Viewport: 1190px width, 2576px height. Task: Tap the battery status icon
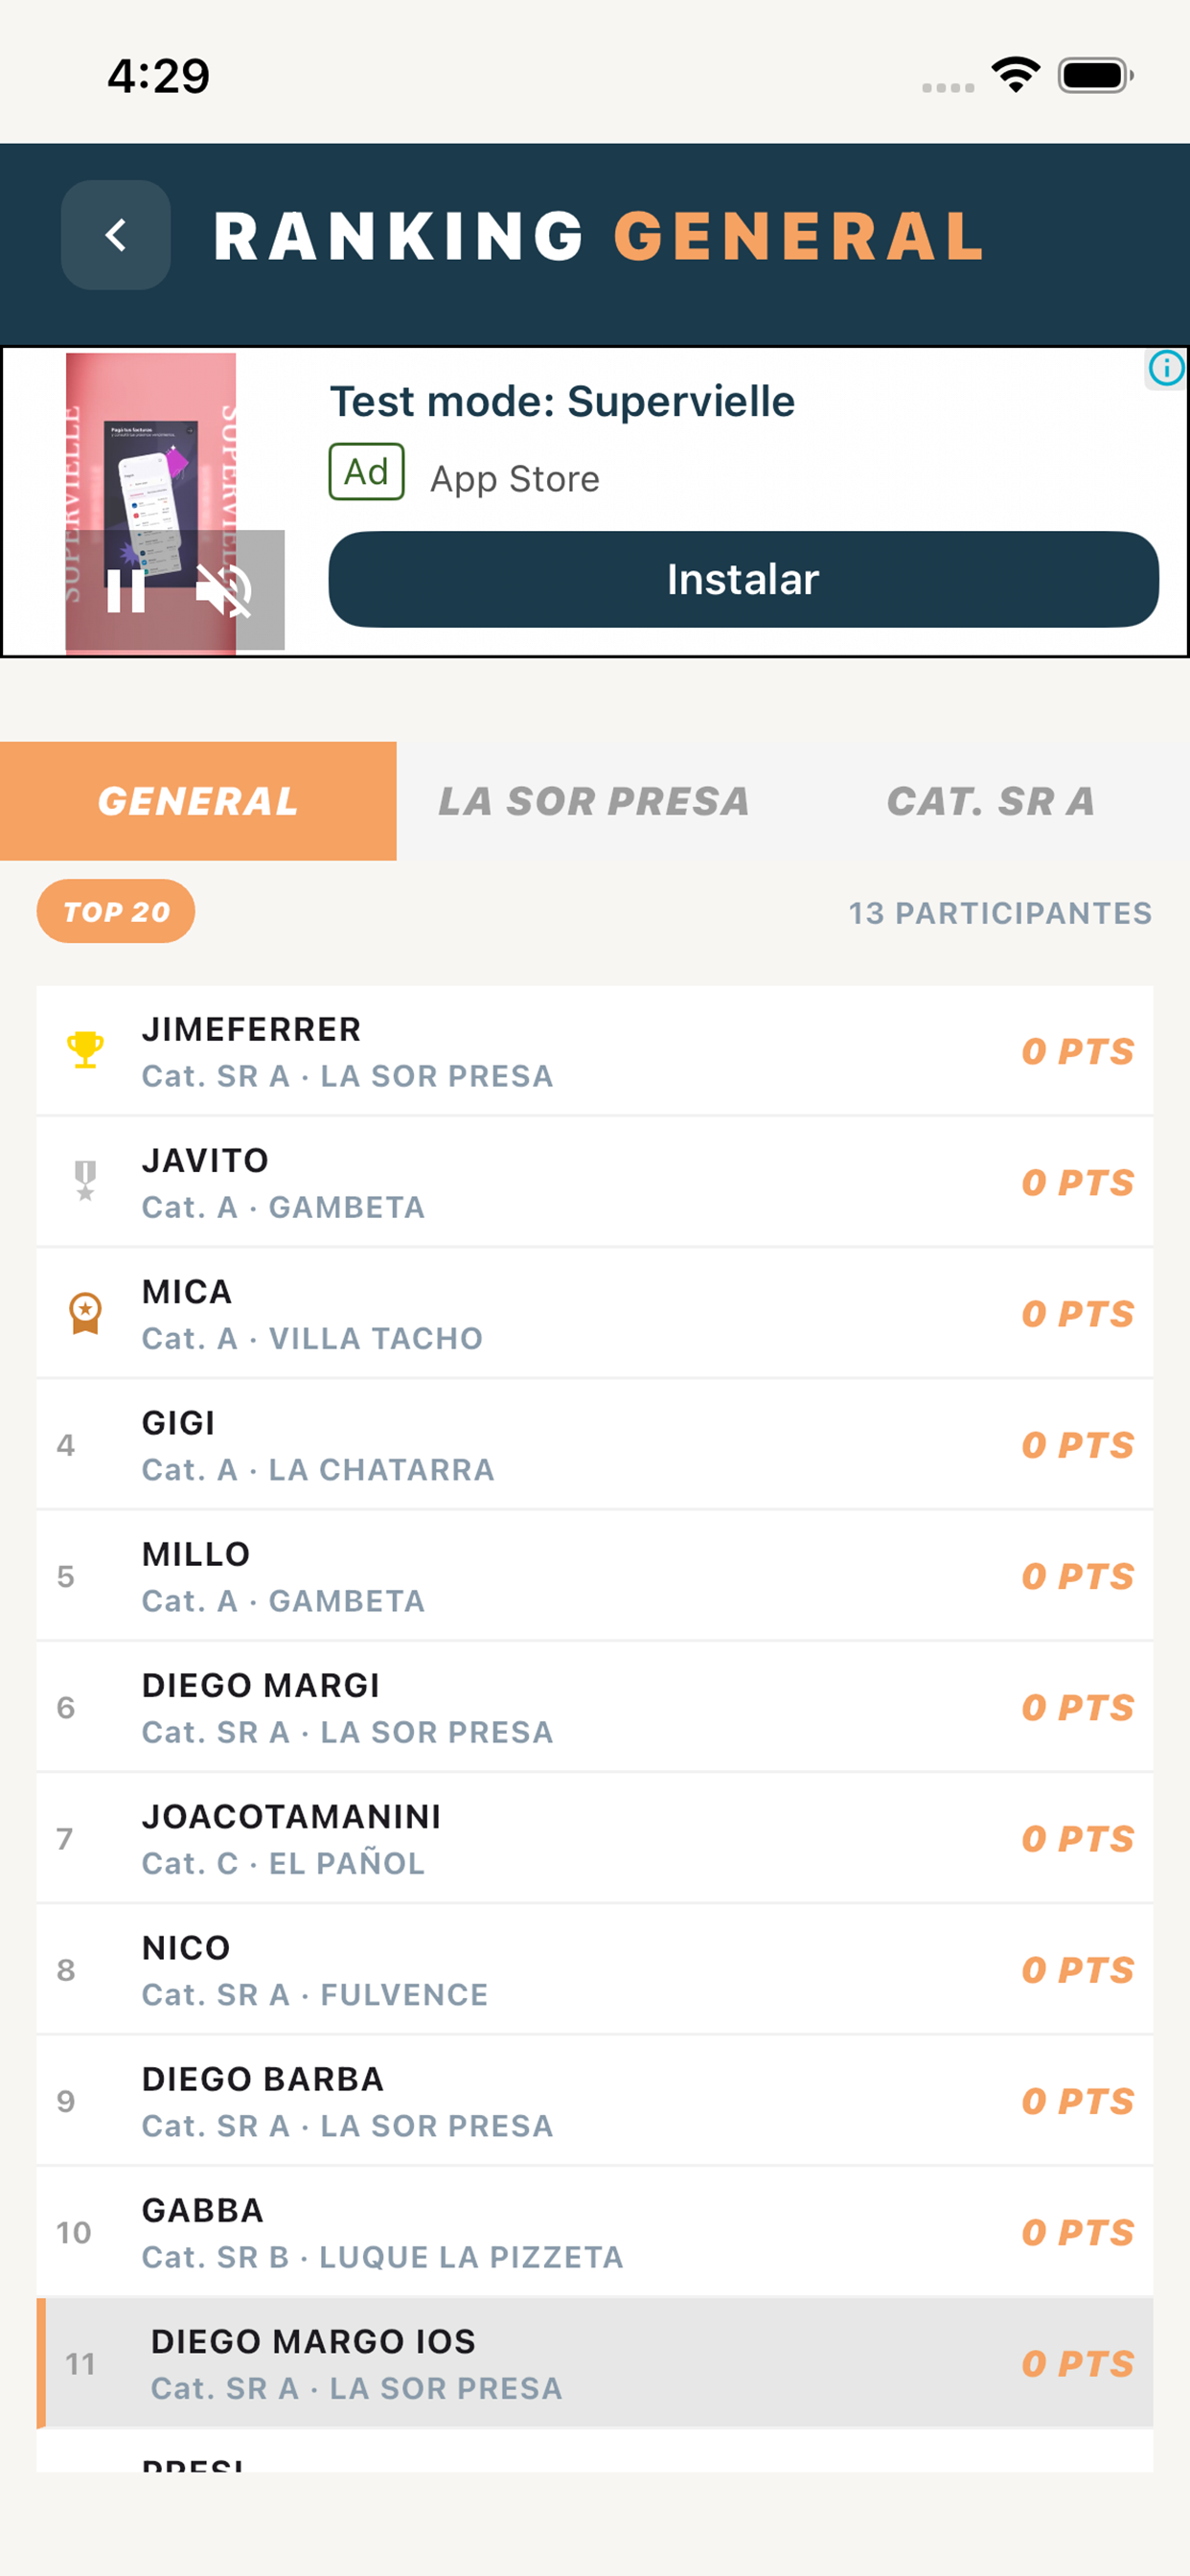tap(1095, 75)
